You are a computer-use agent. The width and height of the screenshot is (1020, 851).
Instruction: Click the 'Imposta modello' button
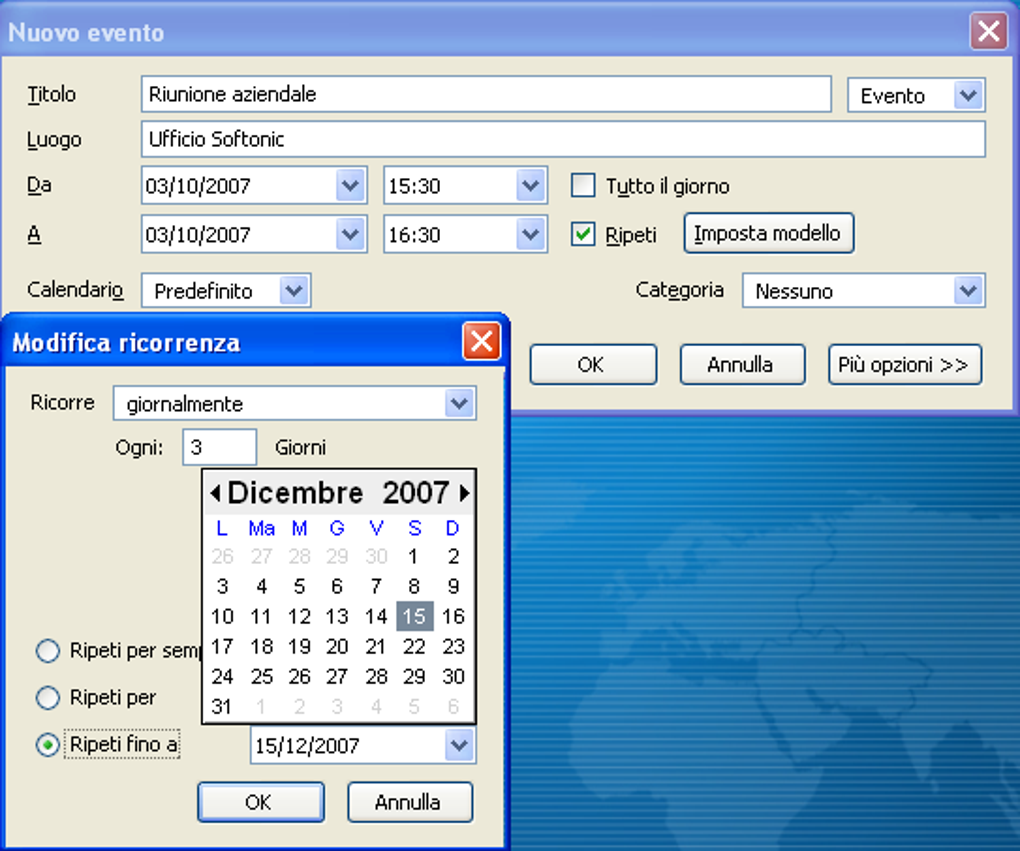point(768,233)
